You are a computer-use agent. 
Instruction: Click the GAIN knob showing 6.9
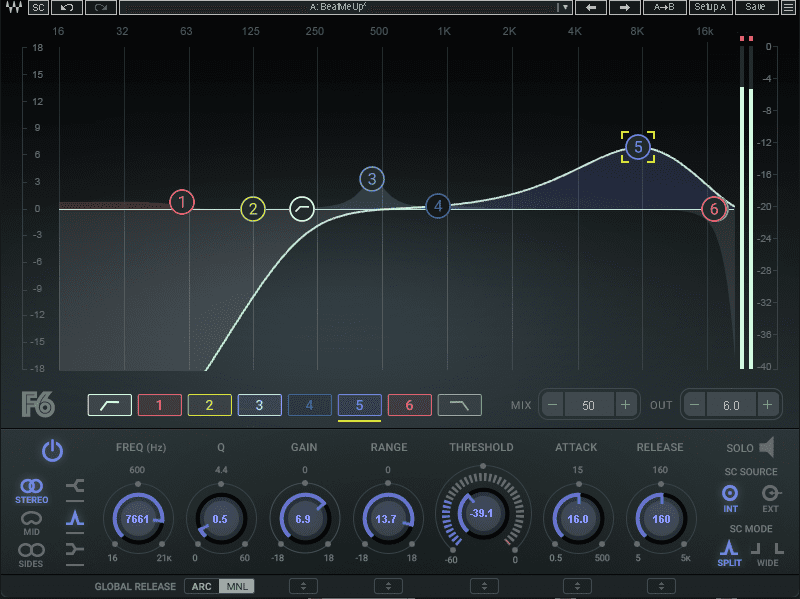click(304, 519)
